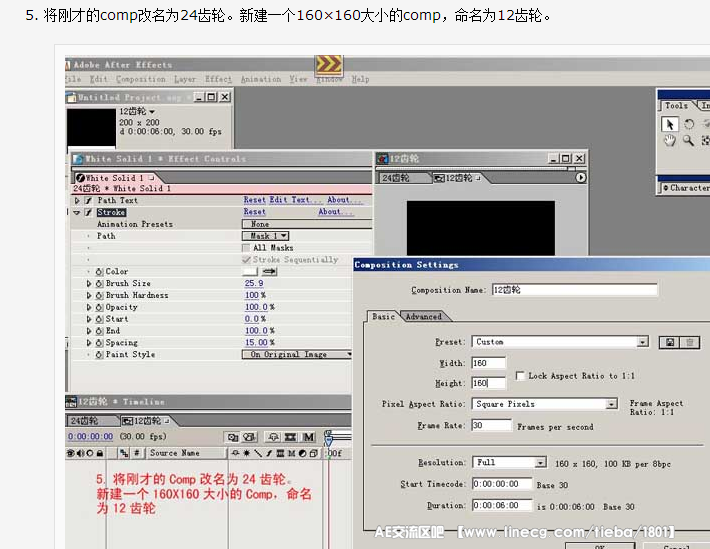Open the Paint Style On Original Image dropdown
Screen dimensions: 710x549
(297, 355)
